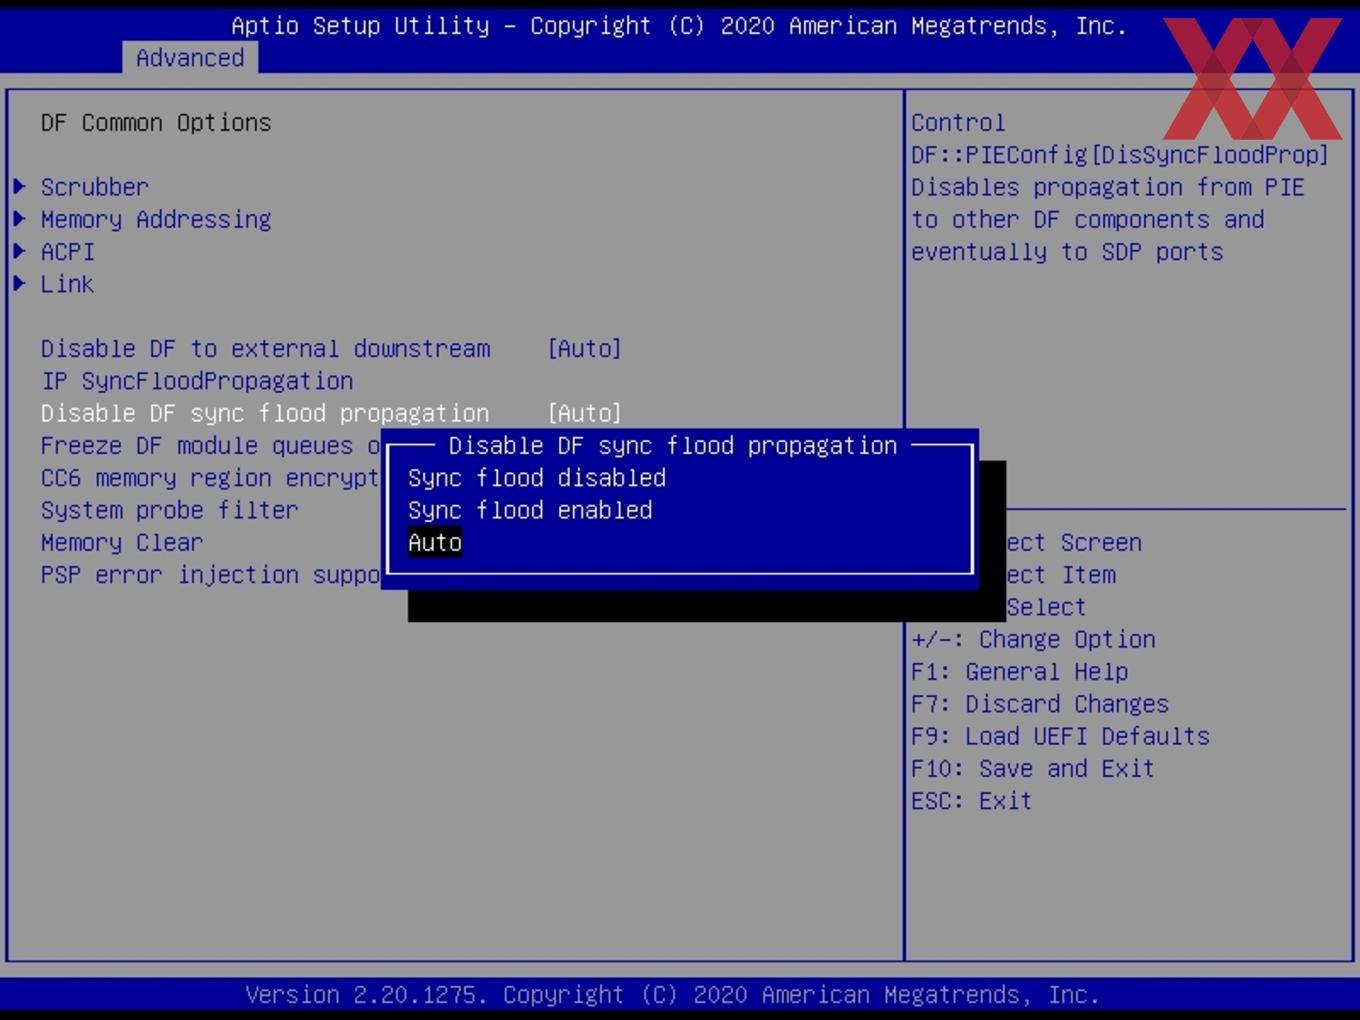The image size is (1360, 1020).
Task: Open the Advanced tab
Action: point(190,58)
